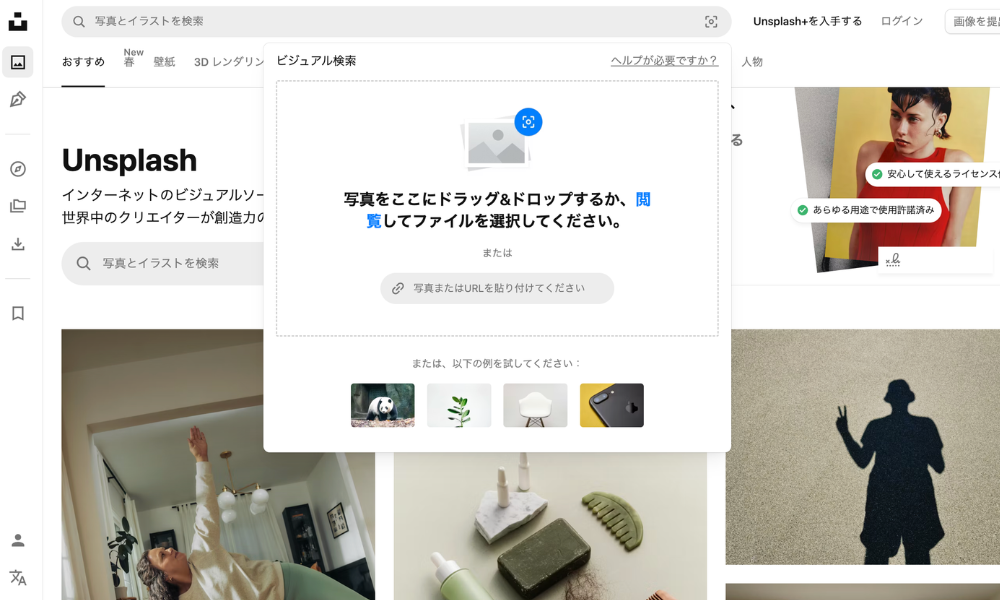Click Unsplash+を入手する link

[x=807, y=21]
